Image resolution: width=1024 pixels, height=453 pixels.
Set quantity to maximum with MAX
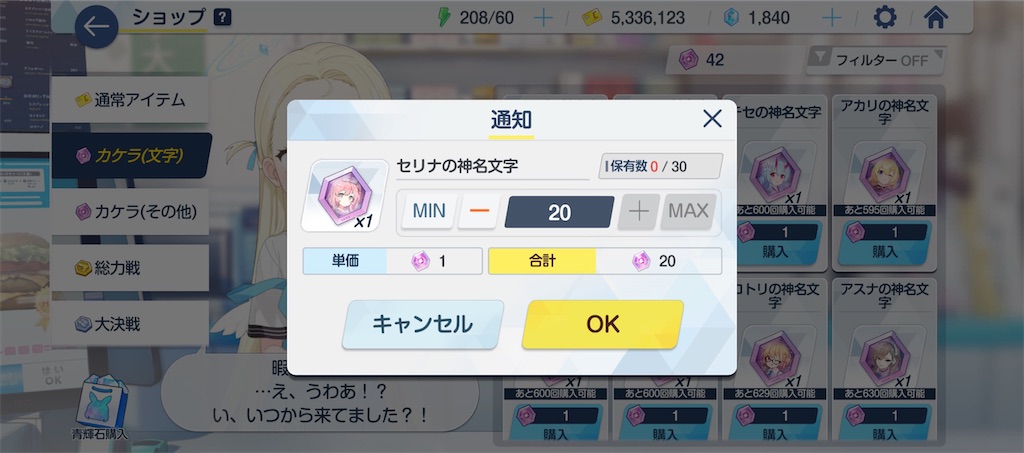(688, 211)
